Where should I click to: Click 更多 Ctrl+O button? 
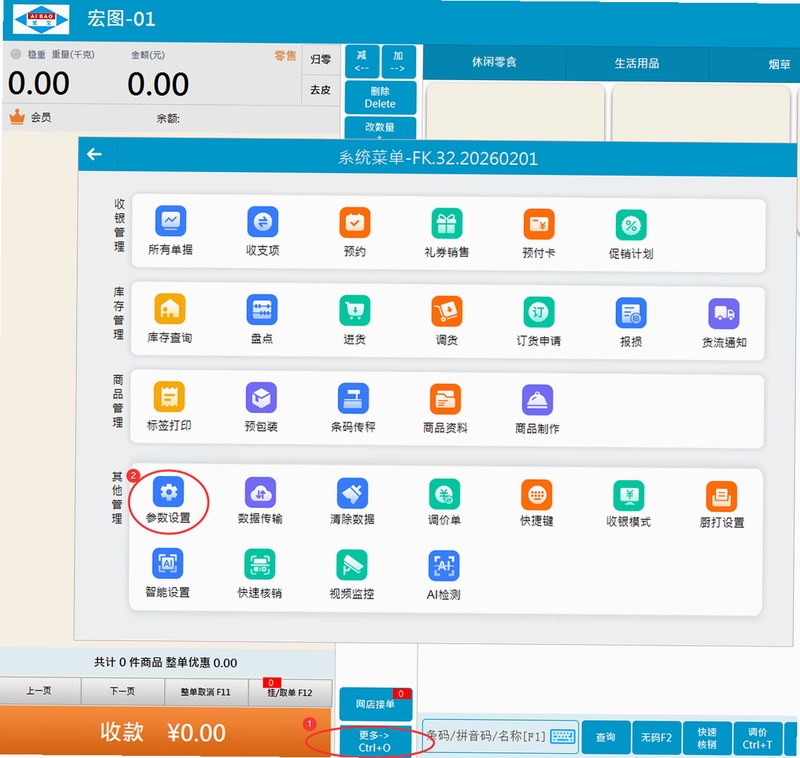[375, 741]
